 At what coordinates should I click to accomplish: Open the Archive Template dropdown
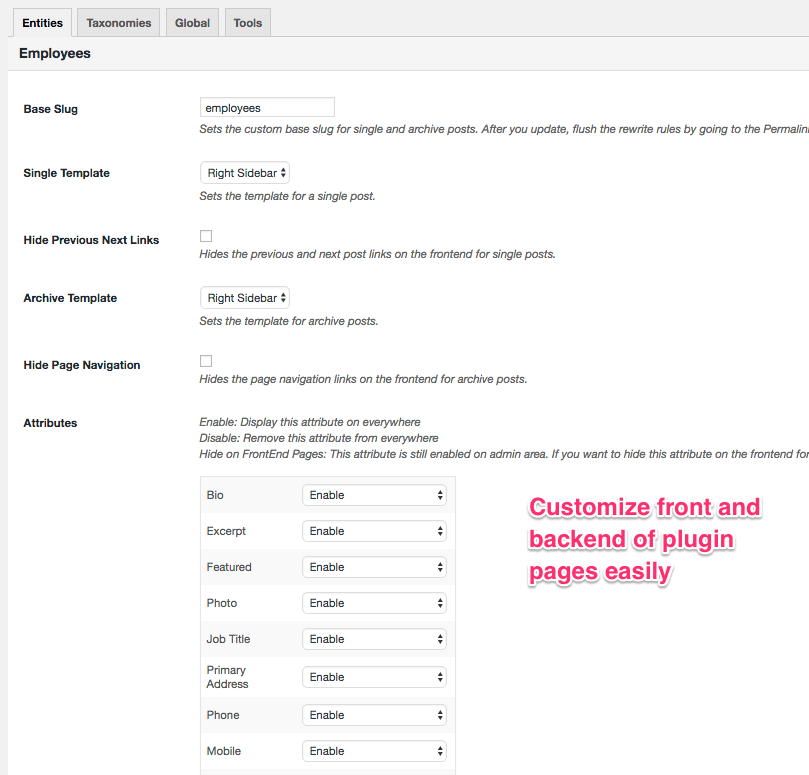[x=245, y=298]
